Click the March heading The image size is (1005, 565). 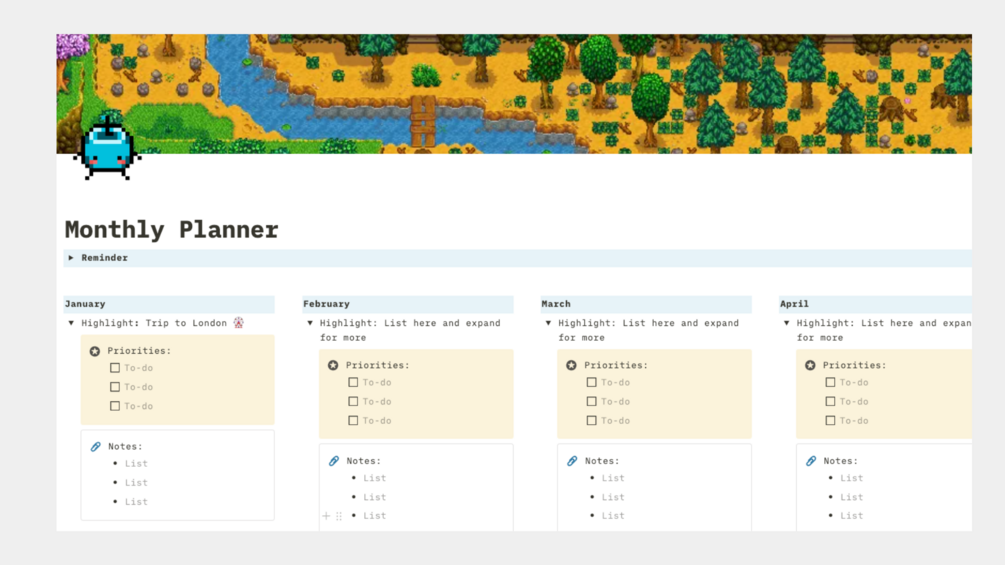tap(556, 304)
